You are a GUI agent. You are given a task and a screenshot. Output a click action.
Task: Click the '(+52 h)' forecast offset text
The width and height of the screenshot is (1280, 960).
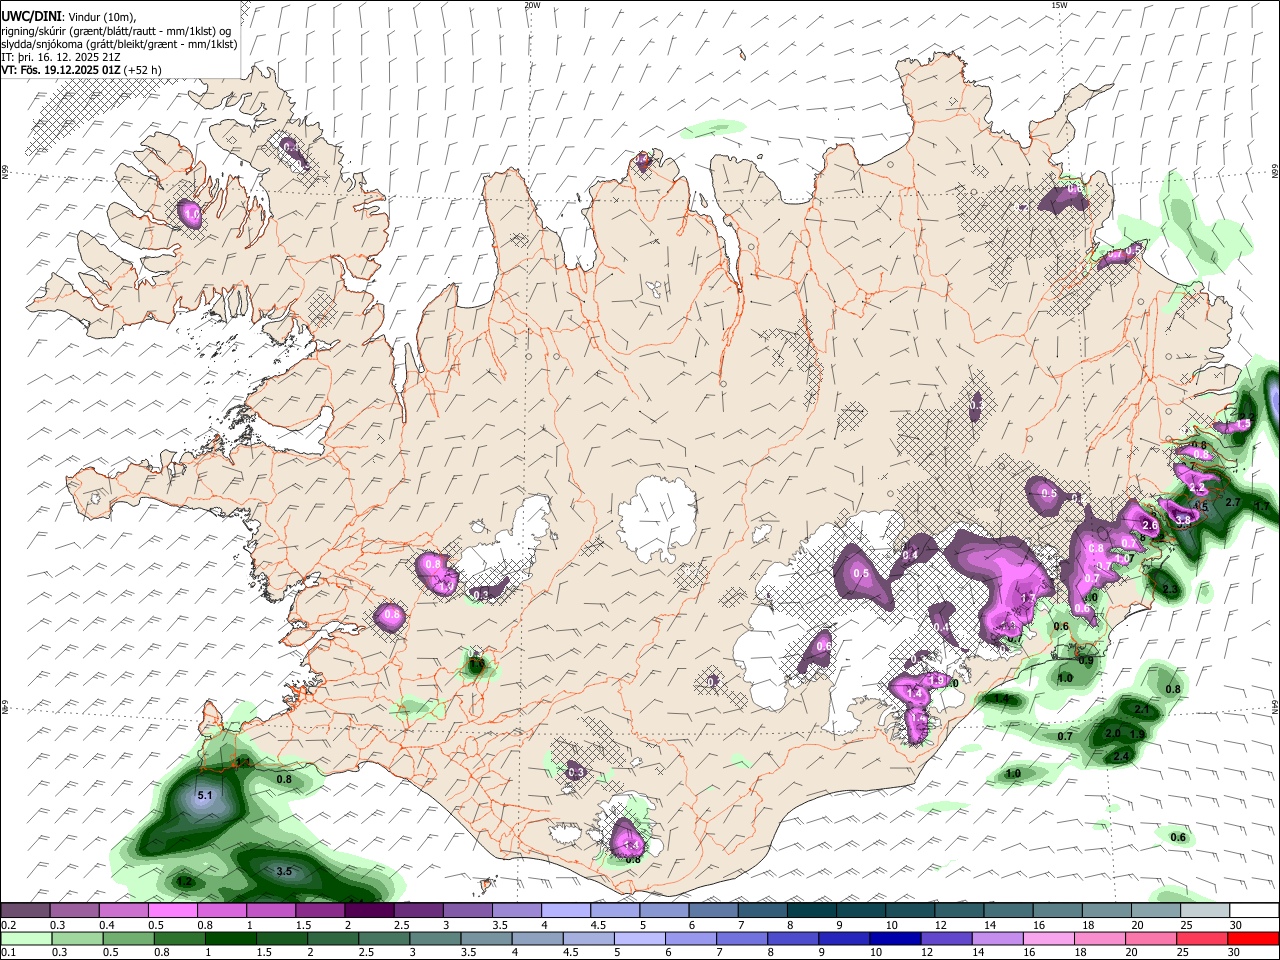(x=143, y=70)
